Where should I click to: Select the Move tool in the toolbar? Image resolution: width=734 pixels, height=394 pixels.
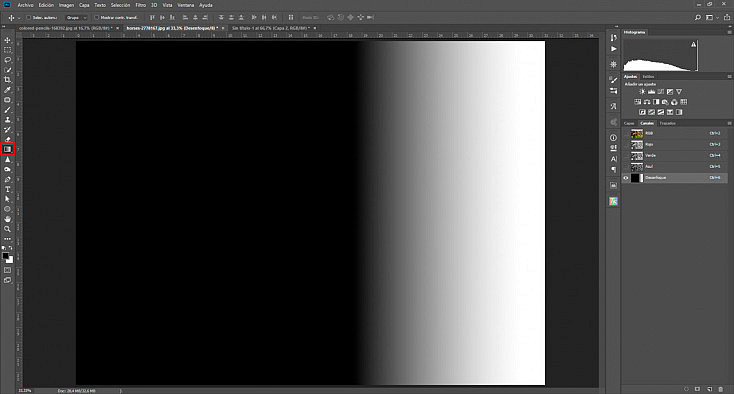[x=7, y=40]
